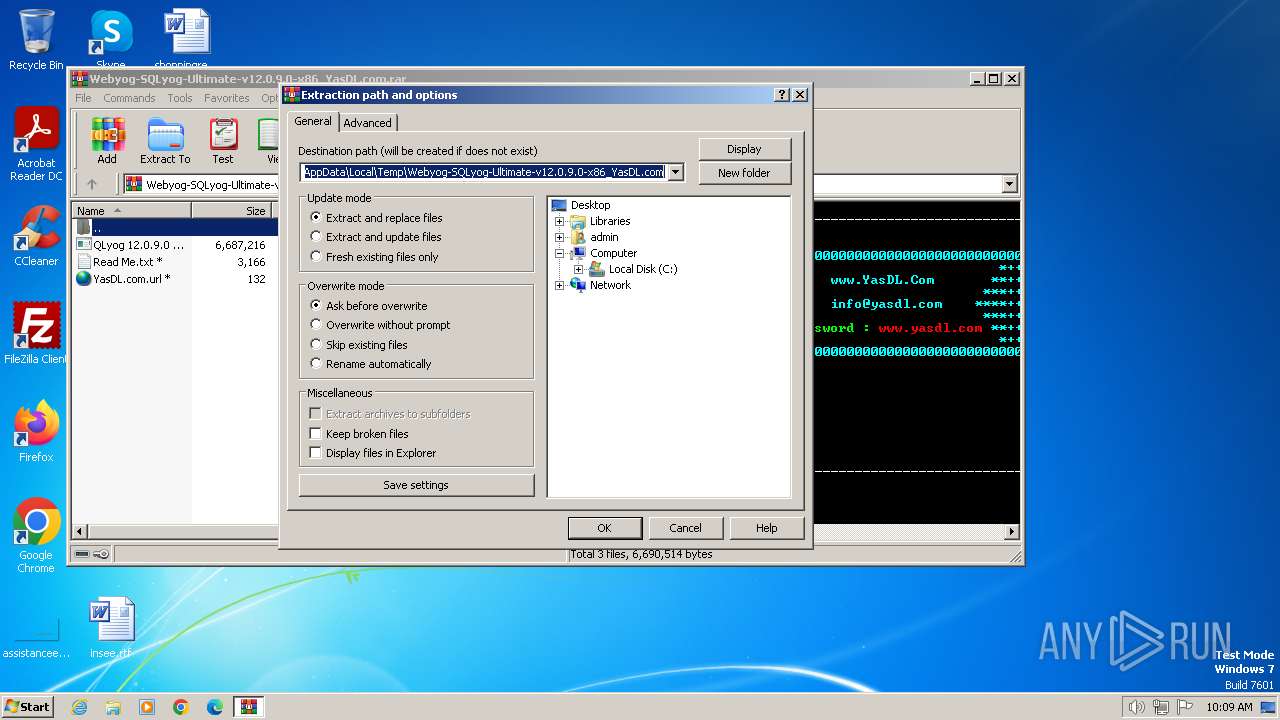1280x720 pixels.
Task: Switch to the General tab
Action: (313, 121)
